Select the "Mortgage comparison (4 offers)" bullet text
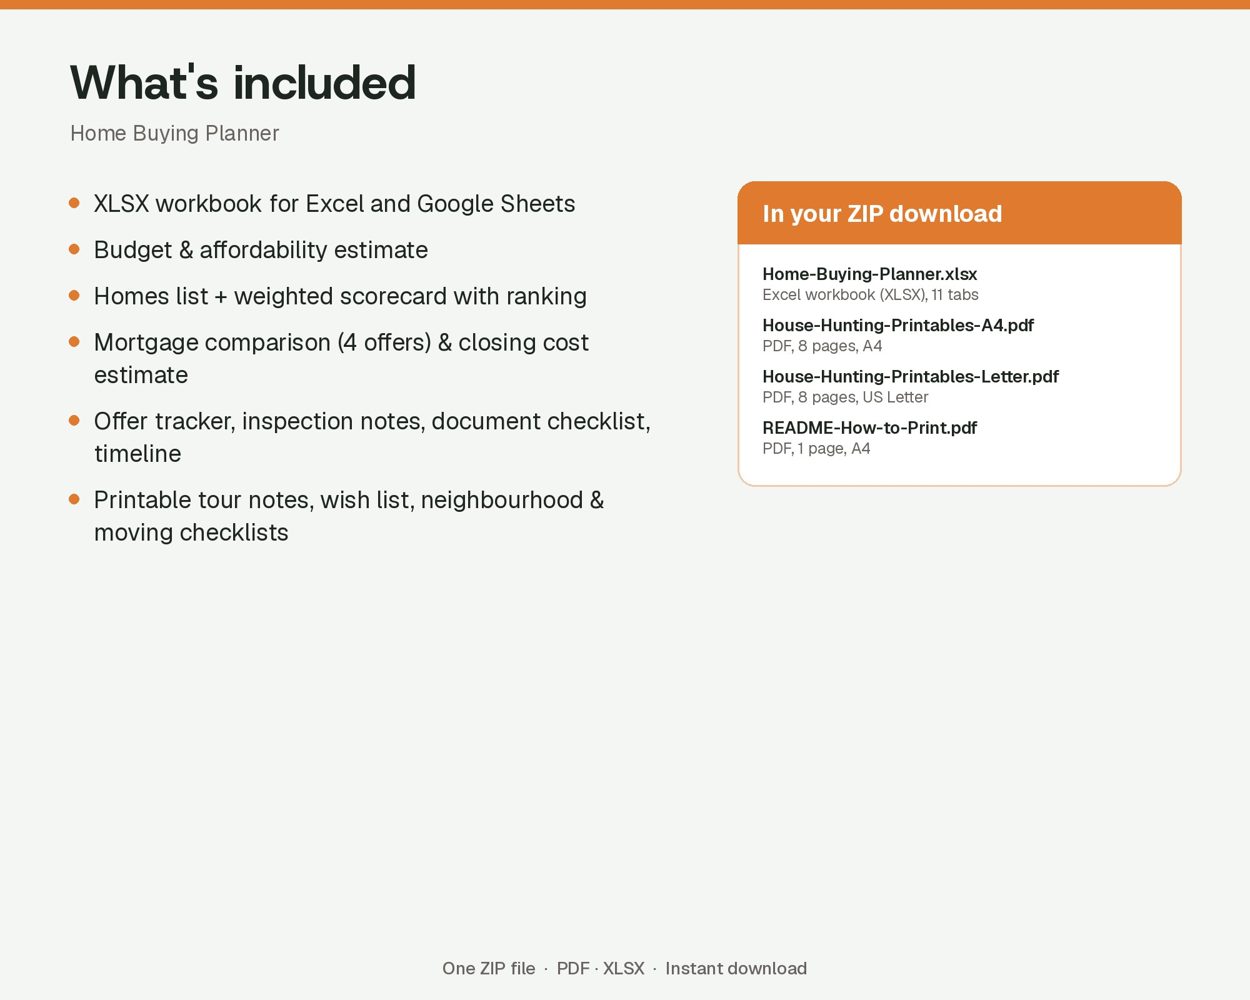The height and width of the screenshot is (1000, 1250). click(x=341, y=358)
